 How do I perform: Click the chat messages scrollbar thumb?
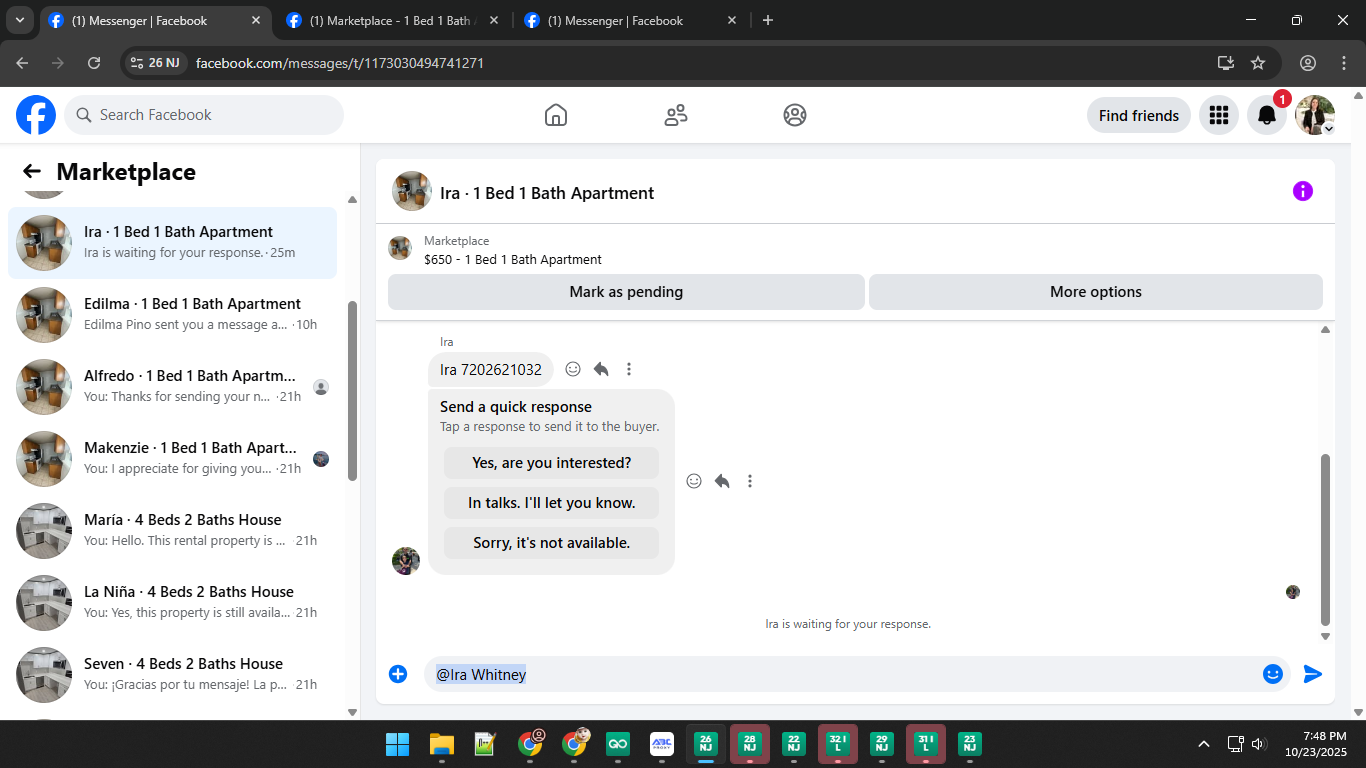coord(1326,540)
